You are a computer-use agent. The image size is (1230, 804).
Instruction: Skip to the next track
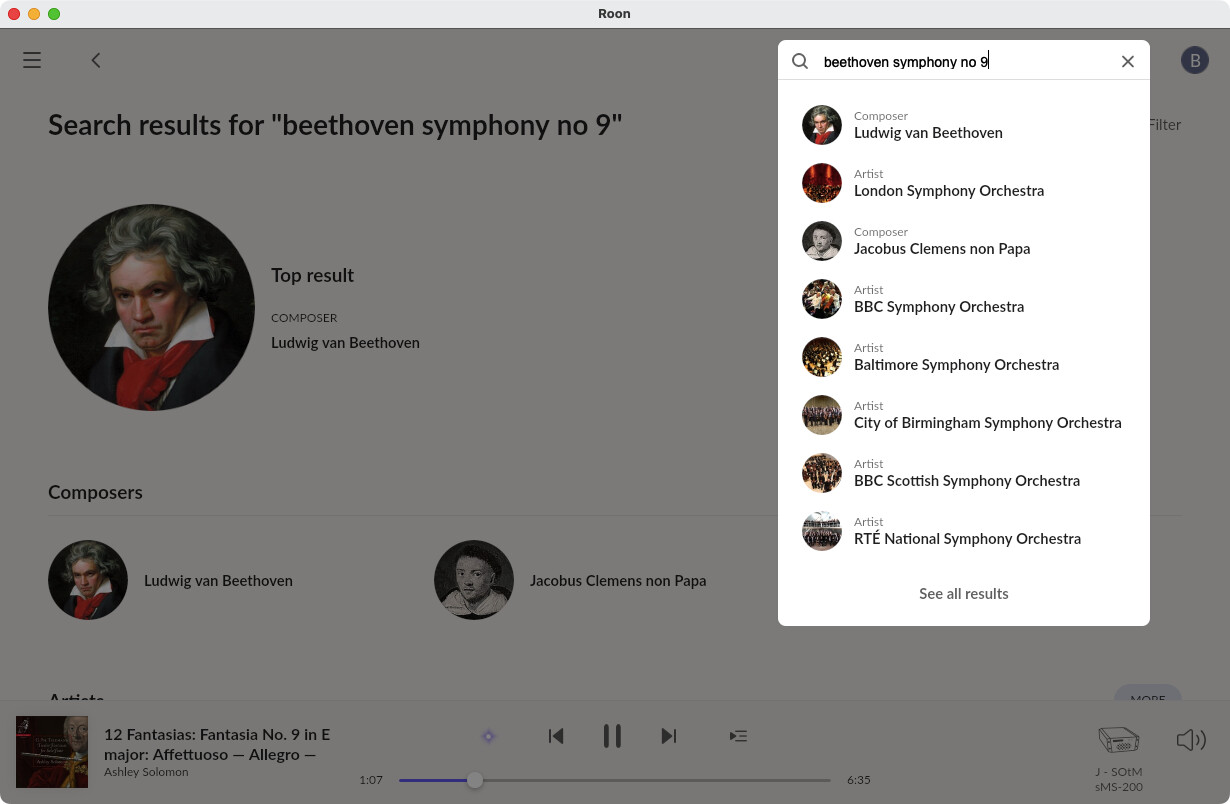pyautogui.click(x=669, y=736)
